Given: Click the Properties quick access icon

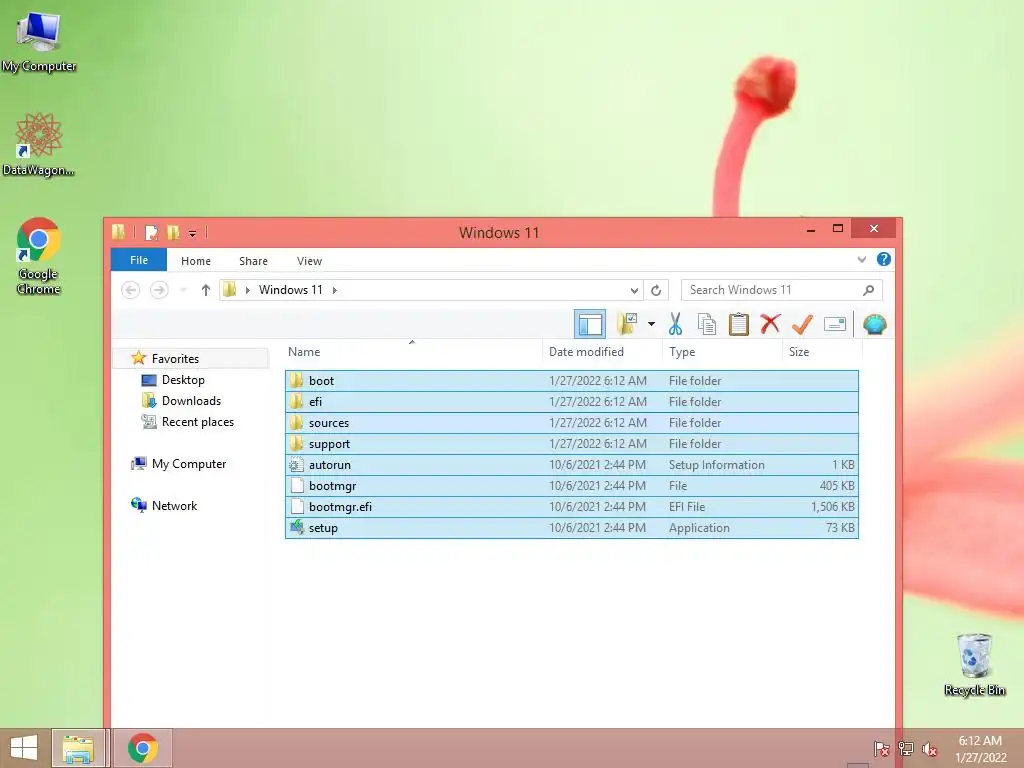Looking at the screenshot, I should [x=152, y=232].
